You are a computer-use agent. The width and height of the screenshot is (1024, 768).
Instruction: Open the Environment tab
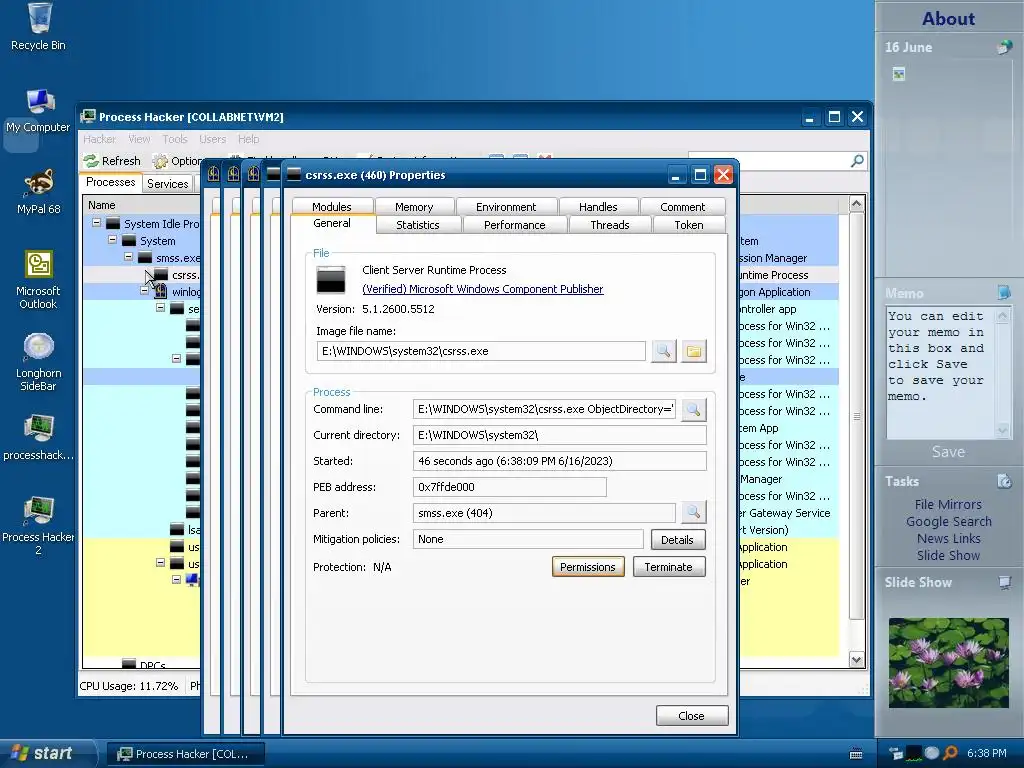point(506,206)
